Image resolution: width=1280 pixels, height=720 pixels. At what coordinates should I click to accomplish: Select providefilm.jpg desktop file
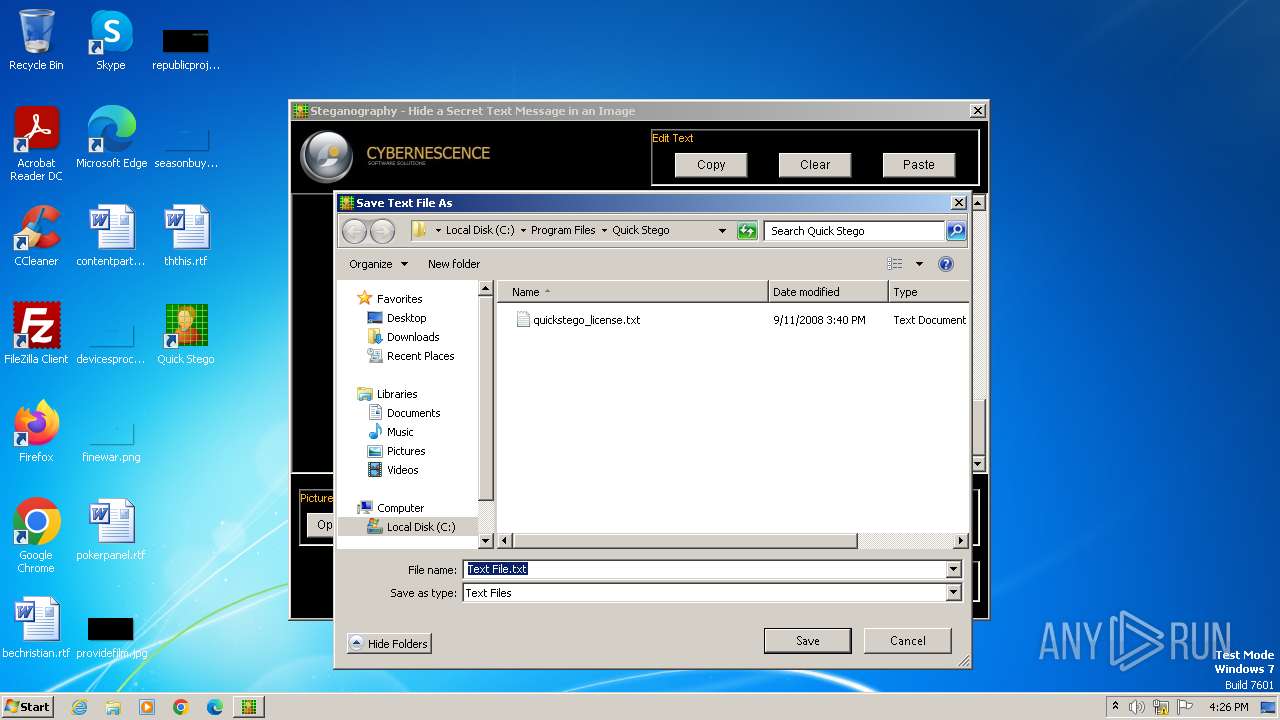tap(111, 638)
